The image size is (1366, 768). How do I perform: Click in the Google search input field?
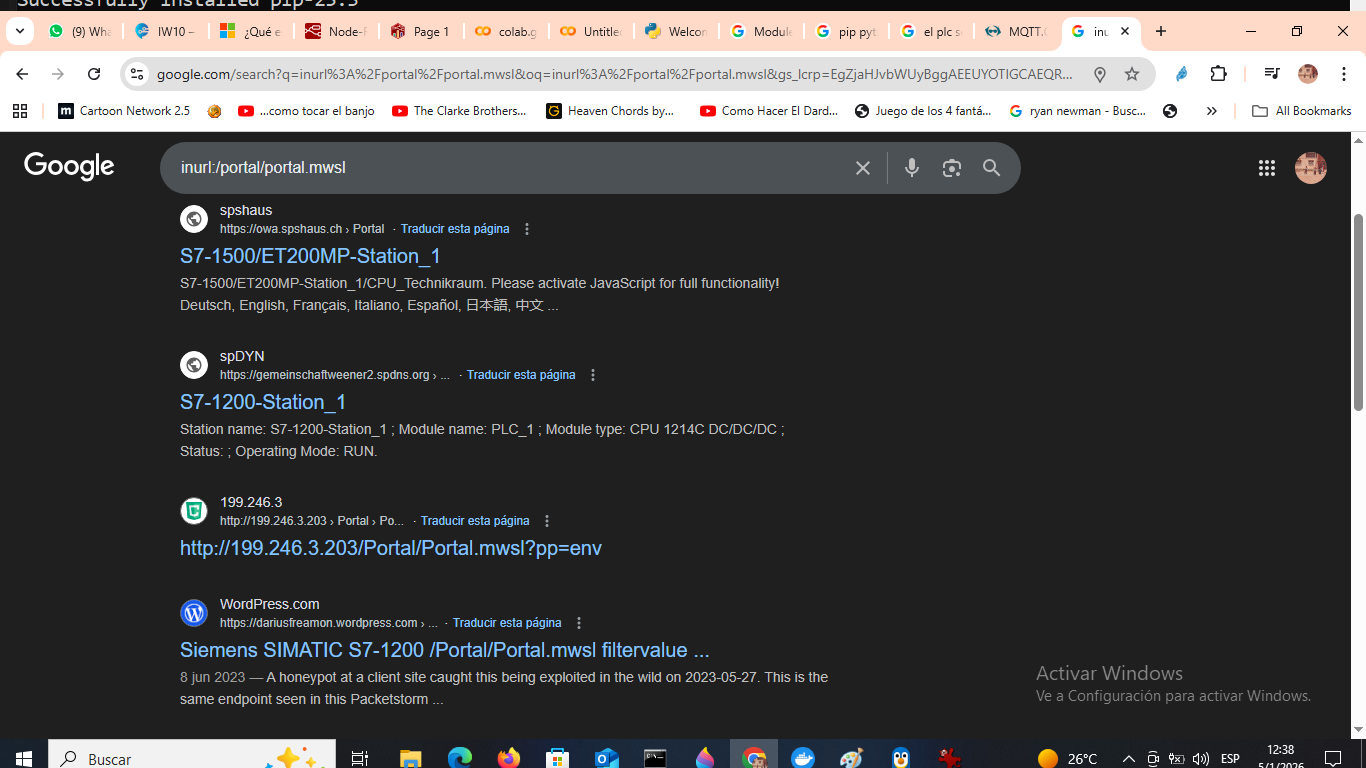pyautogui.click(x=500, y=168)
